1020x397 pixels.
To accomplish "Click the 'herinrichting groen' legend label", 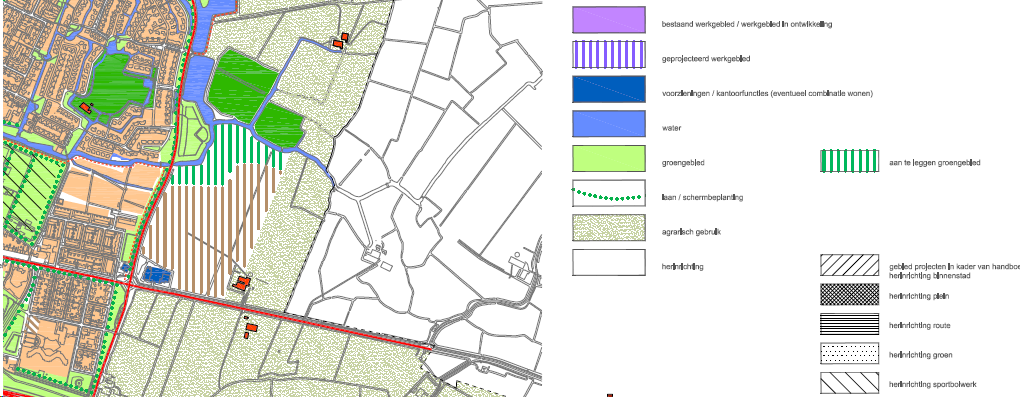I will coord(921,355).
